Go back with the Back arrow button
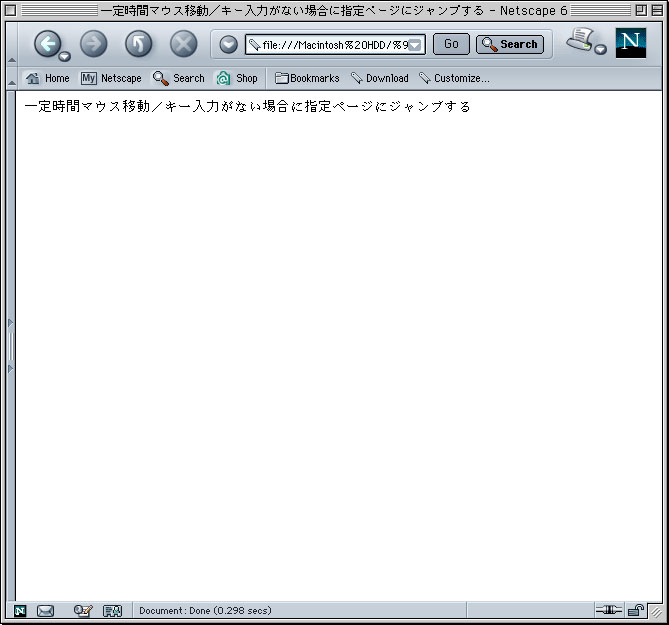This screenshot has width=669, height=625. point(47,44)
